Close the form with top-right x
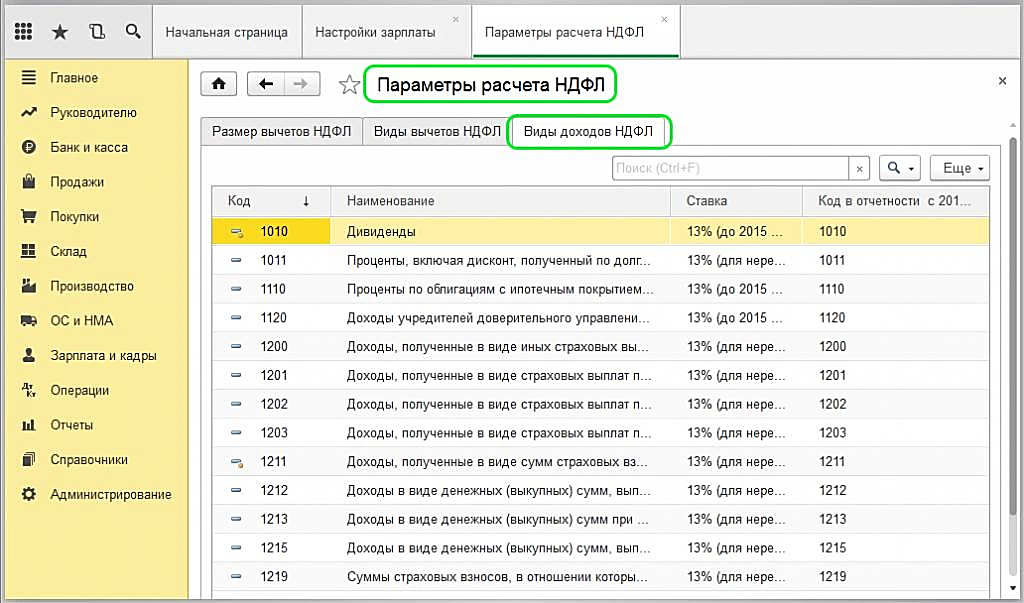Viewport: 1024px width, 603px height. coord(1002,82)
